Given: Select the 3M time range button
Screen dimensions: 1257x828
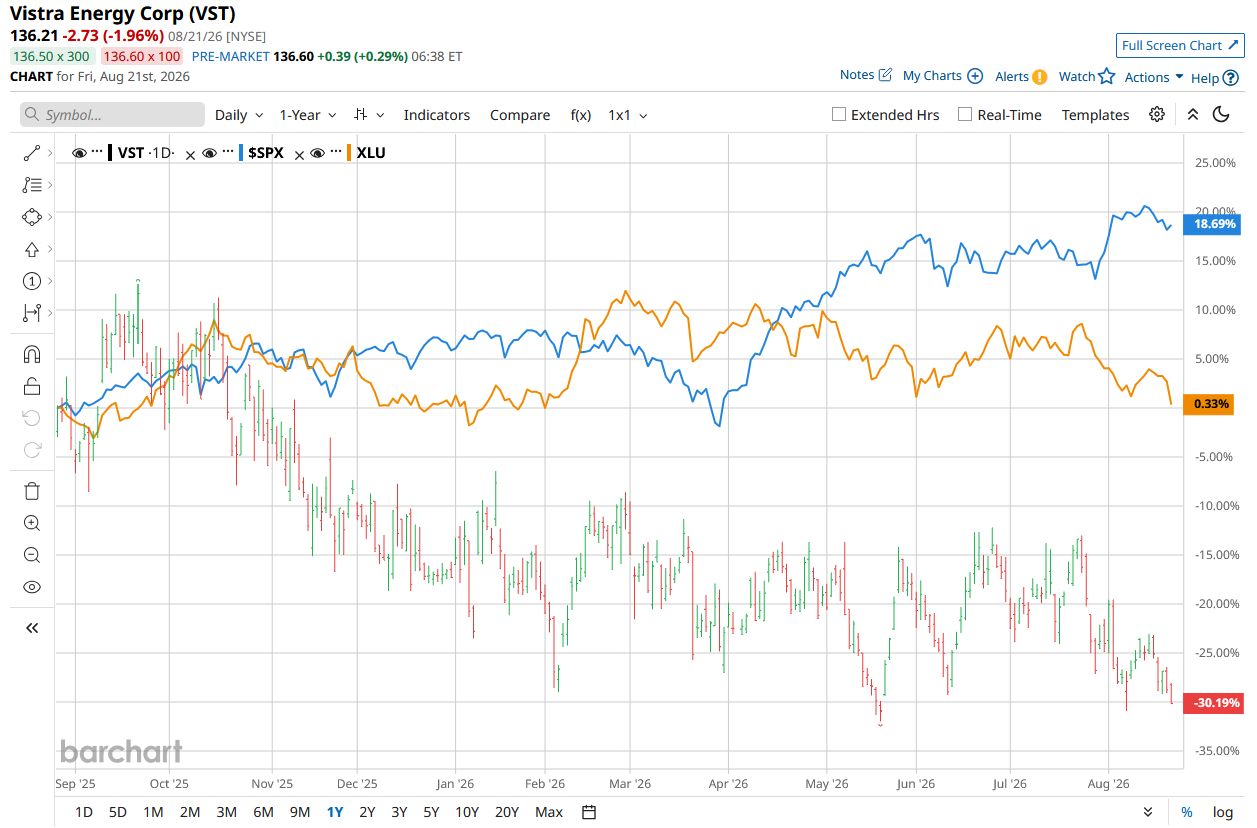Looking at the screenshot, I should tap(227, 812).
